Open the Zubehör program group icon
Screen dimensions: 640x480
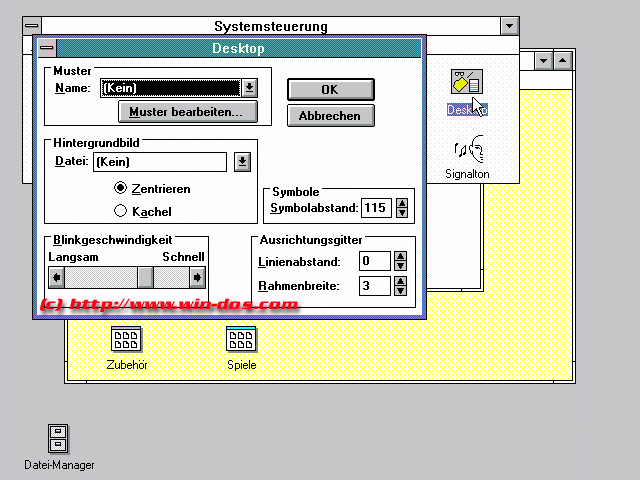tap(126, 341)
